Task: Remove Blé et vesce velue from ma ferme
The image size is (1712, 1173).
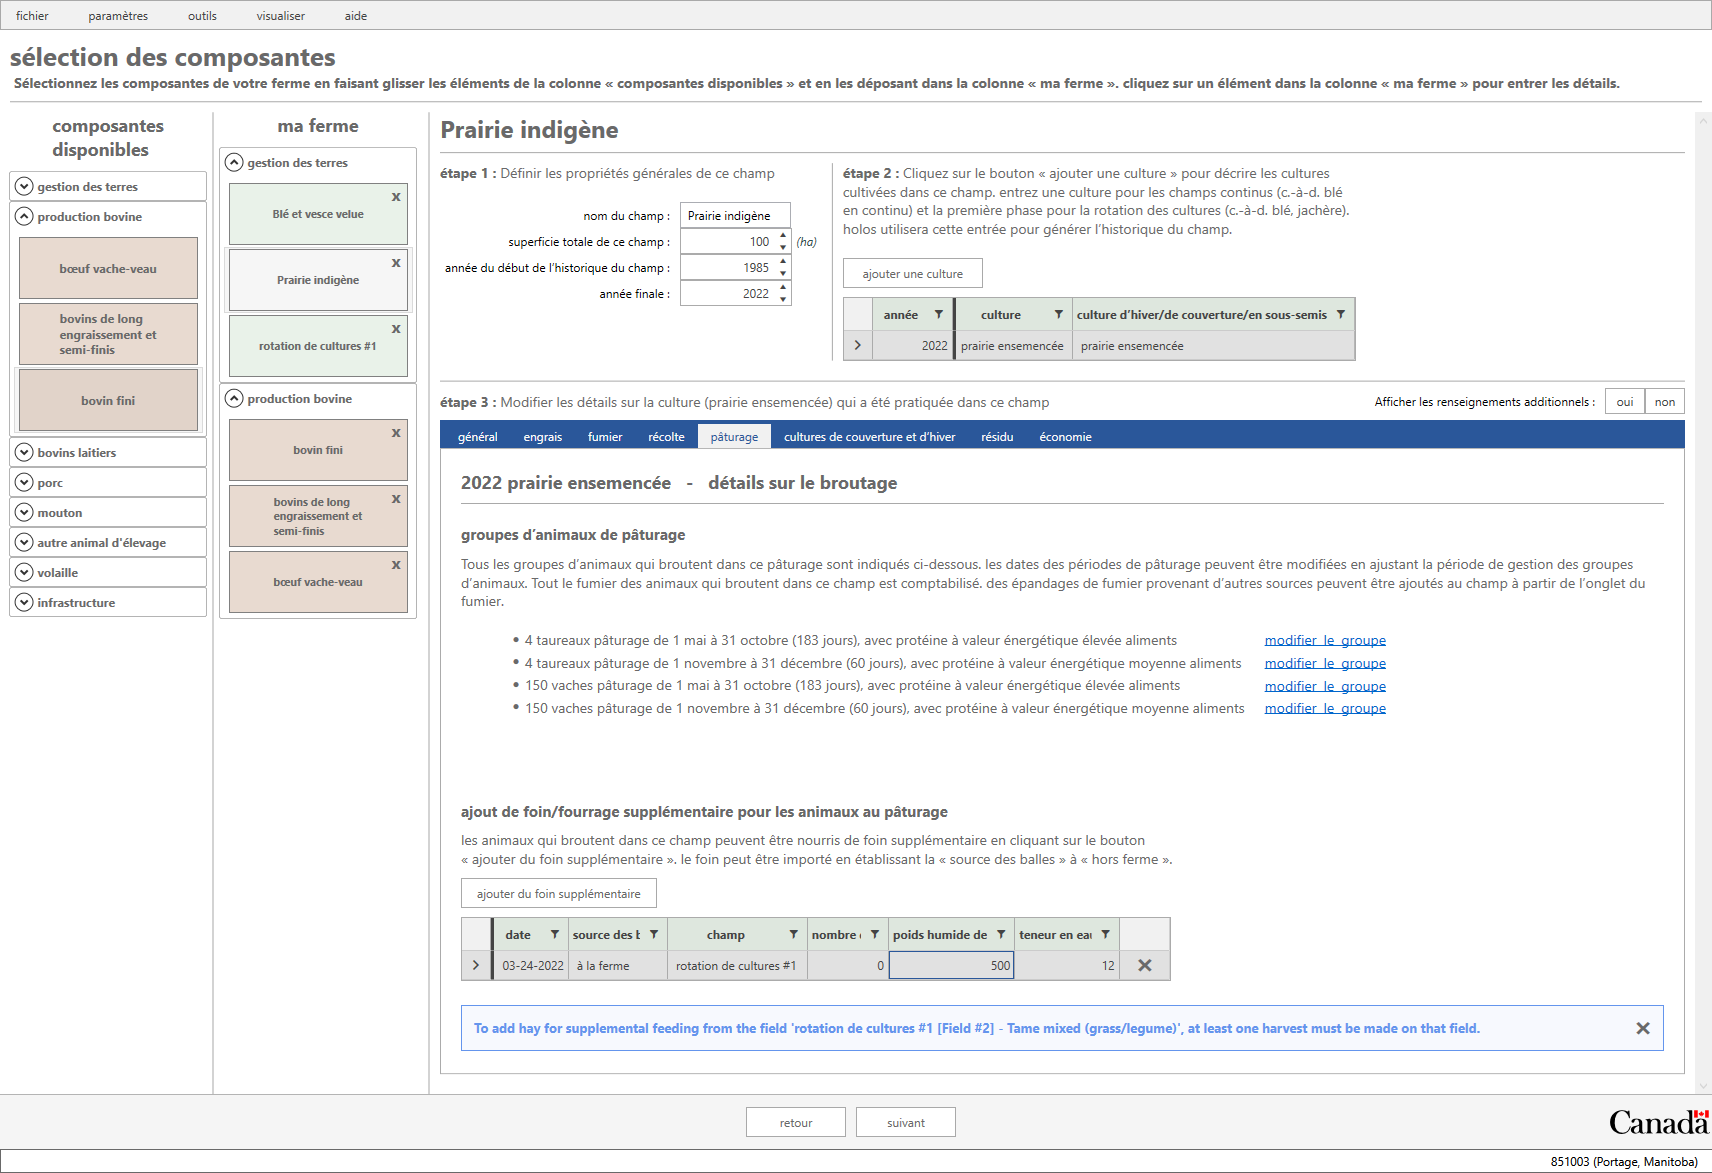Action: point(396,197)
